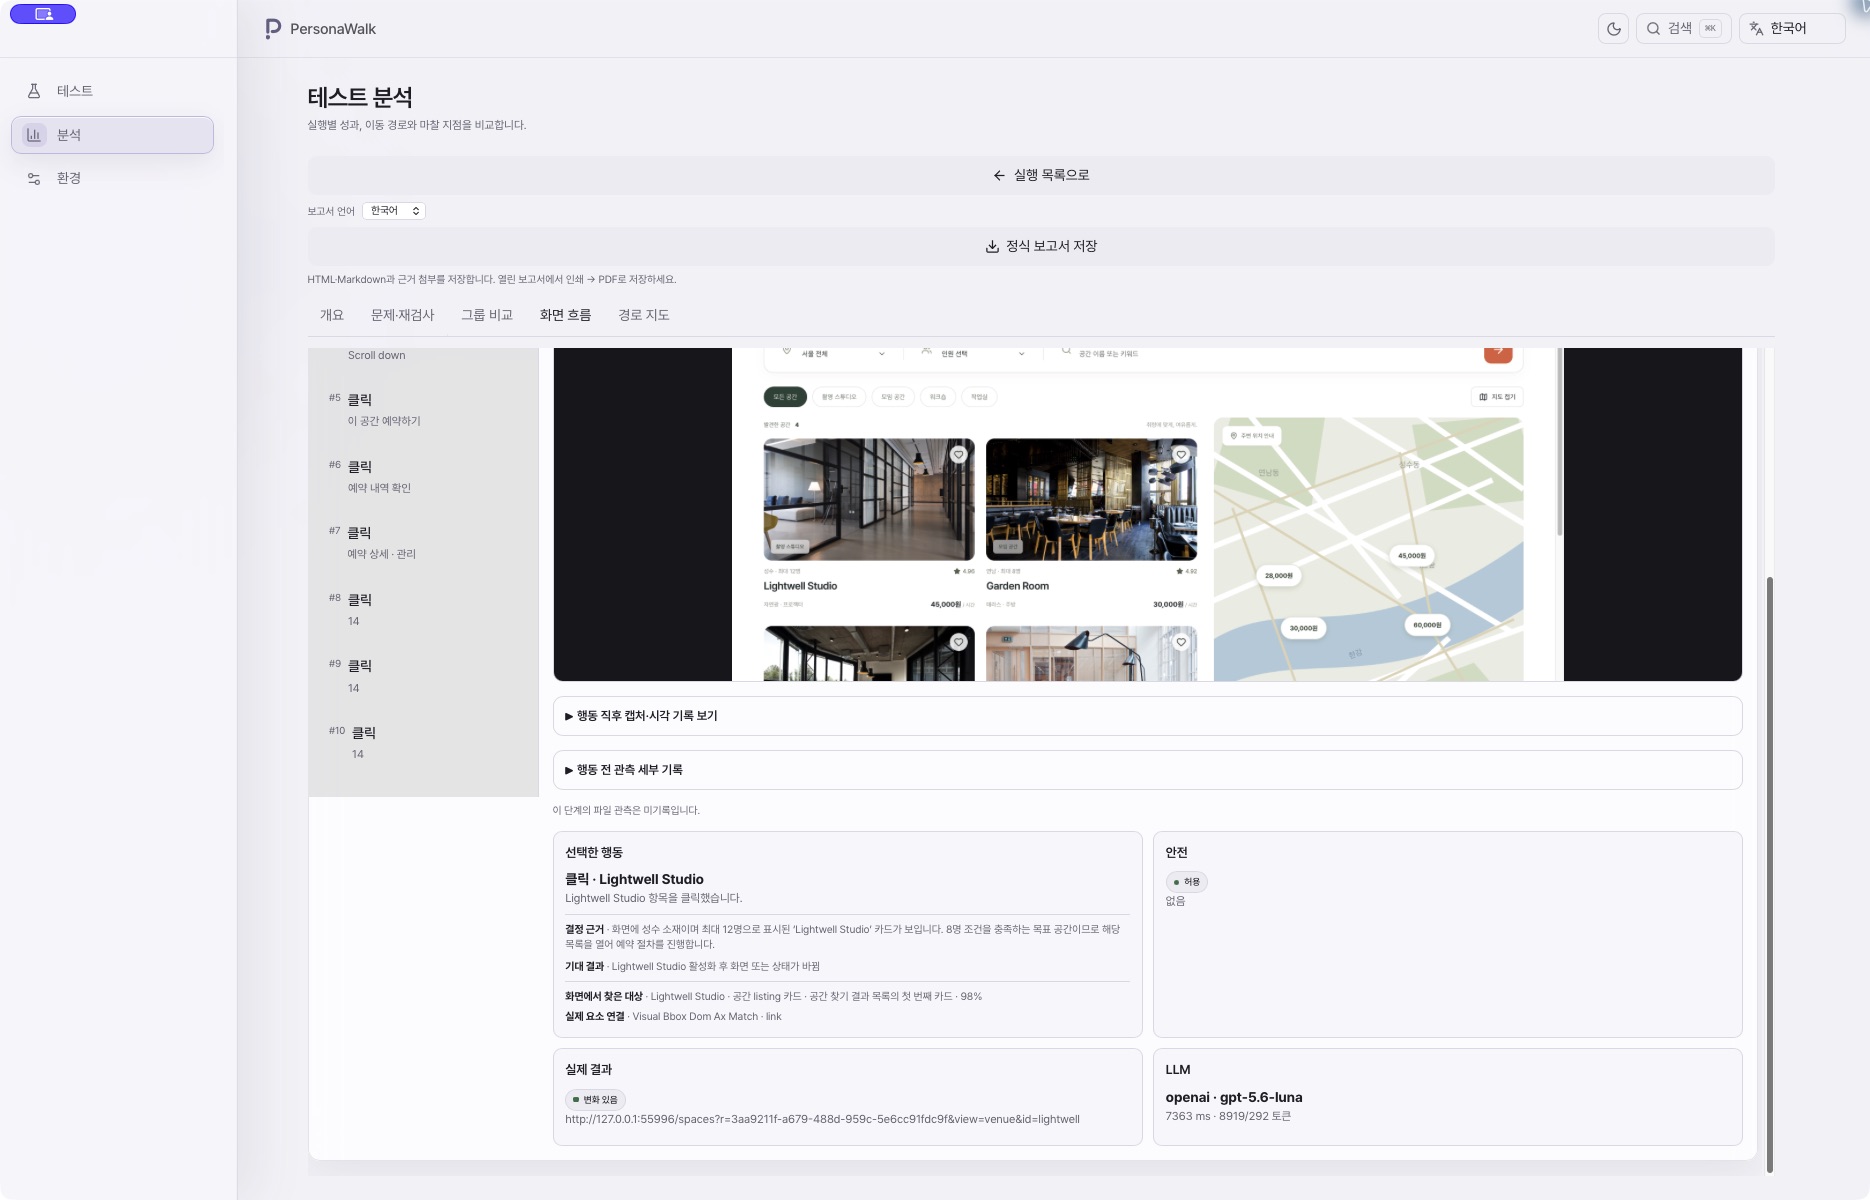Toggle dark mode with the moon icon
The image size is (1870, 1200).
click(x=1613, y=29)
